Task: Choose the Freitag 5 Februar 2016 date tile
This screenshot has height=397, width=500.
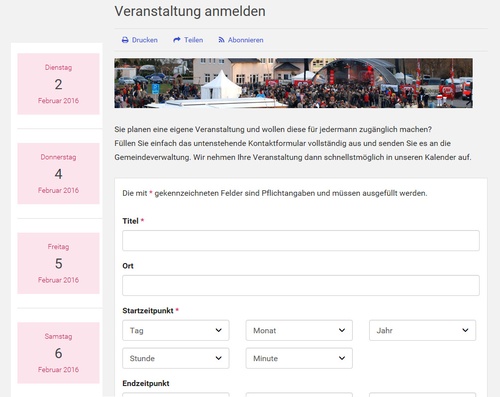Action: click(58, 263)
